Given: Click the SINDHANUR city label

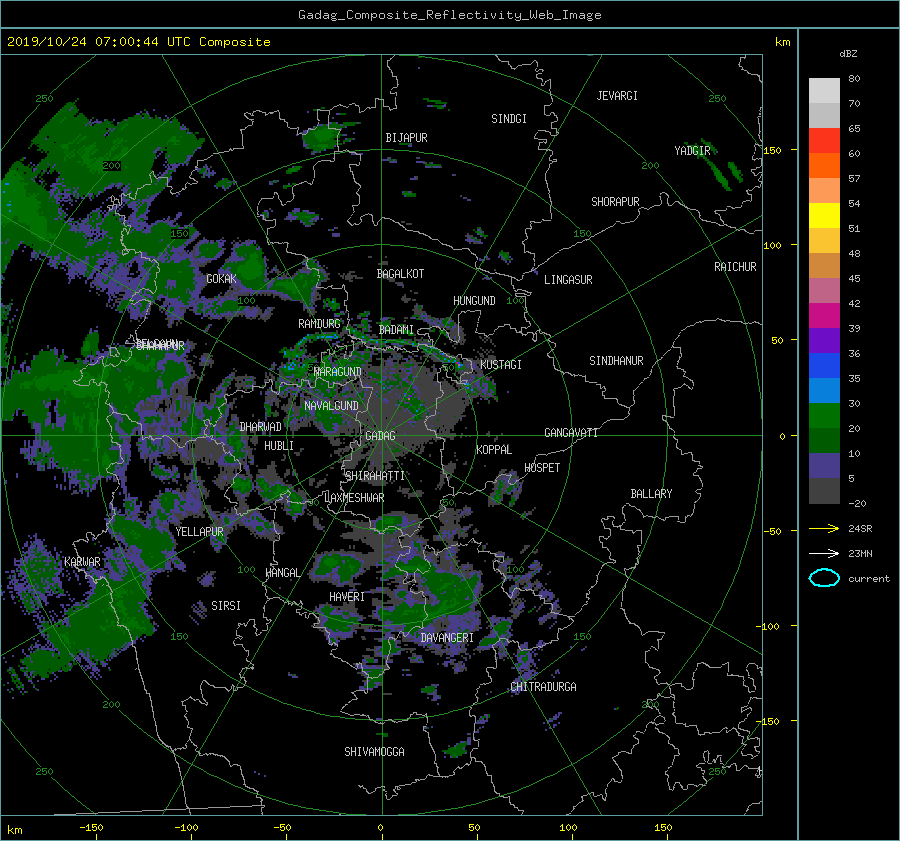Looking at the screenshot, I should [616, 361].
